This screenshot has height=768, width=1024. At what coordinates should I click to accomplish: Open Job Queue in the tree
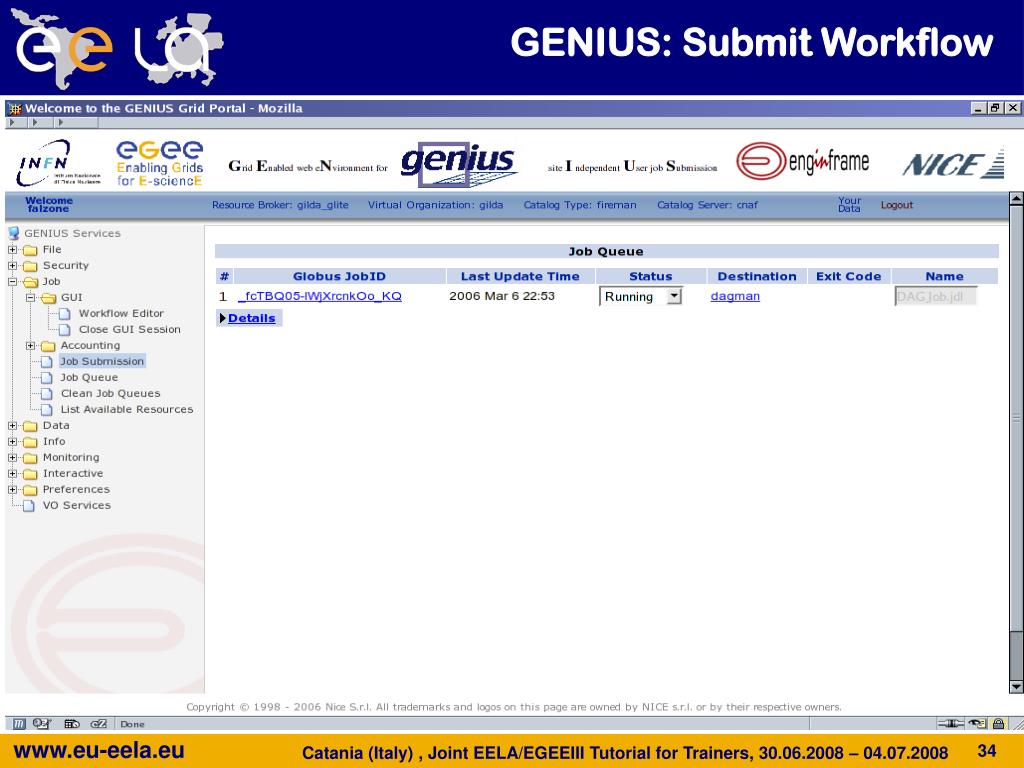coord(89,377)
